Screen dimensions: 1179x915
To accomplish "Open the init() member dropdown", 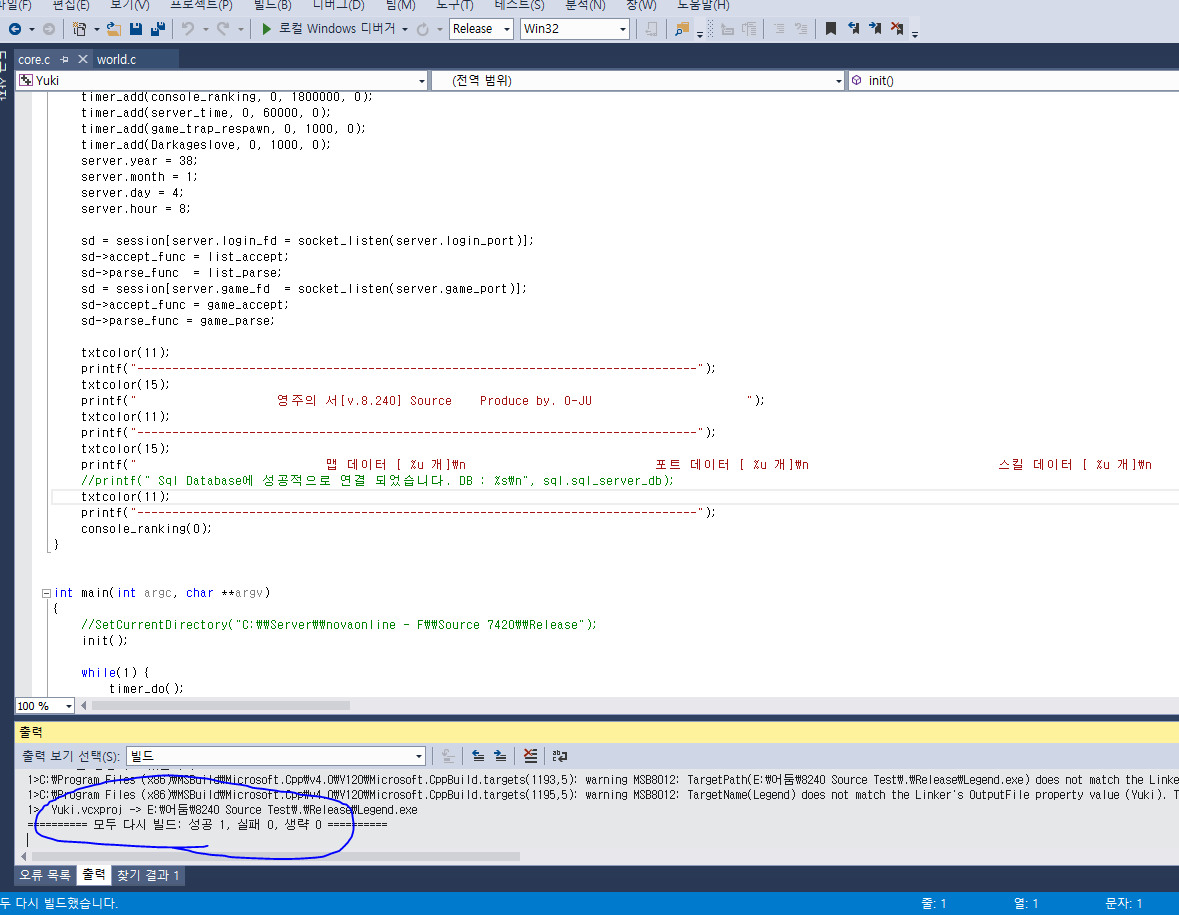I will click(1012, 80).
